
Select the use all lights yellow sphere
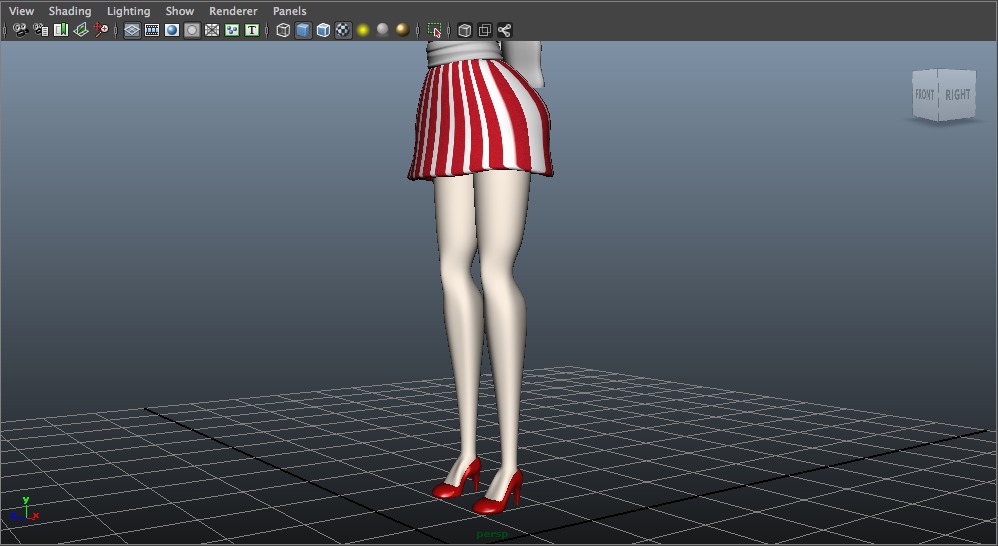(363, 30)
